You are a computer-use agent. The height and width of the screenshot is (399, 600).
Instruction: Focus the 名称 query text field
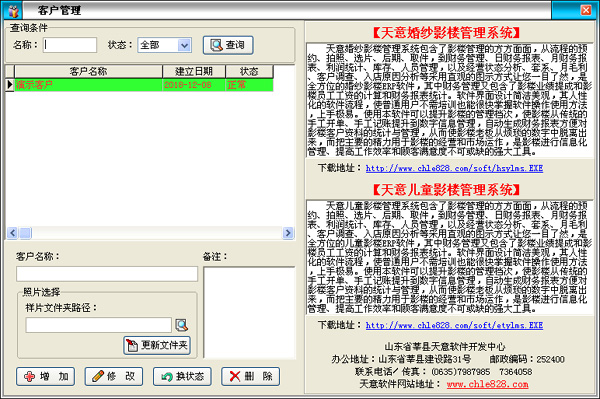70,45
